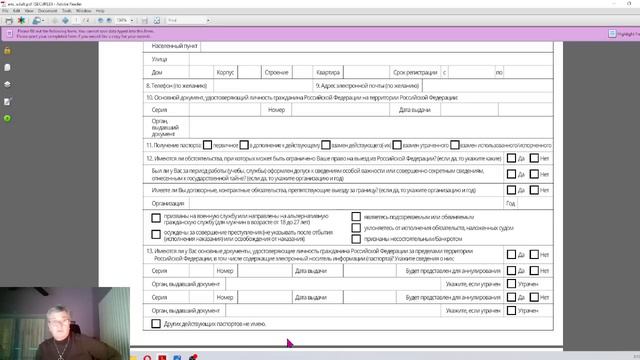Open the Pages panel in sidebar
This screenshot has width=640, height=360.
point(7,67)
